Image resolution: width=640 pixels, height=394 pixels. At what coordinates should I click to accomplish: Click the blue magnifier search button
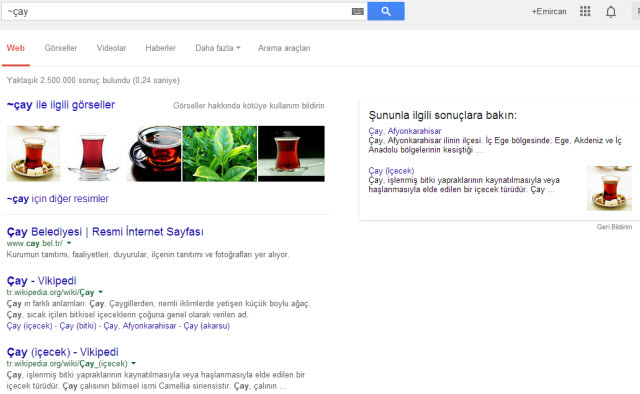pyautogui.click(x=386, y=11)
